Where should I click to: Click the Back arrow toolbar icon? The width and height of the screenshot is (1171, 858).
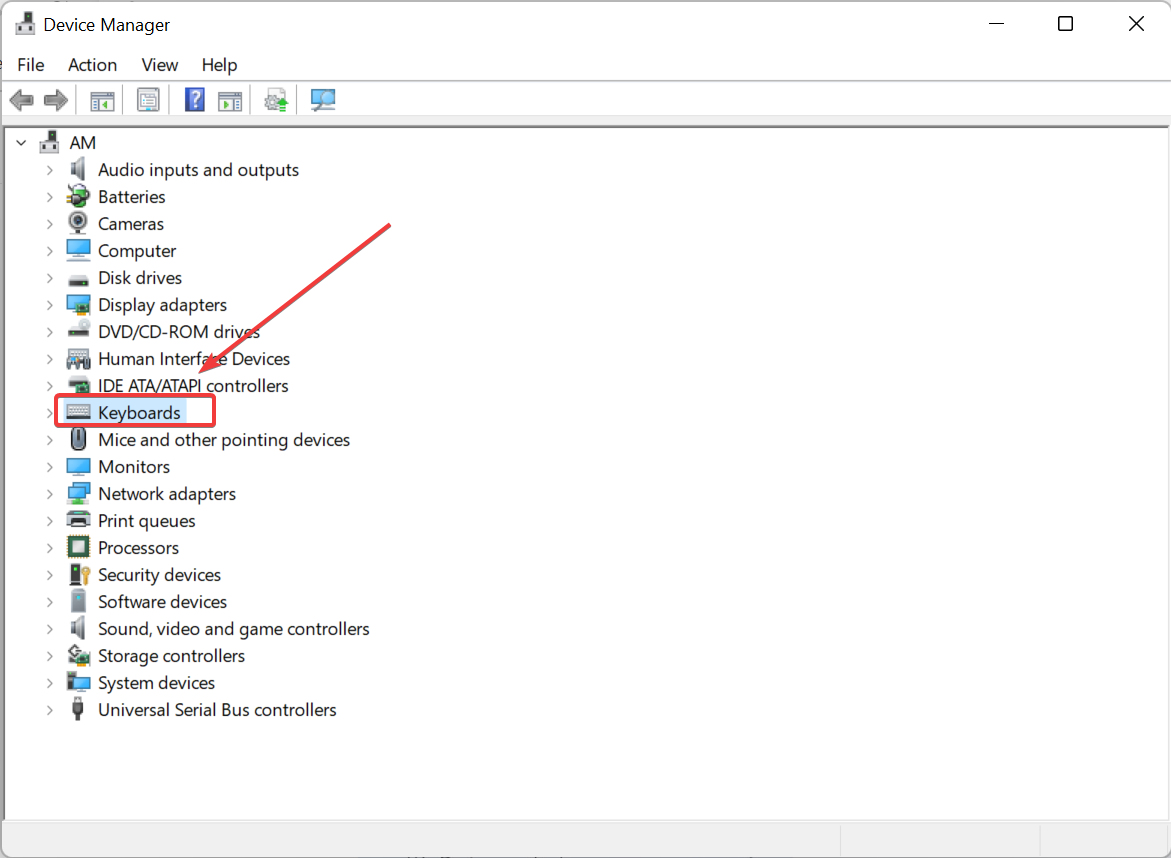click(x=22, y=100)
